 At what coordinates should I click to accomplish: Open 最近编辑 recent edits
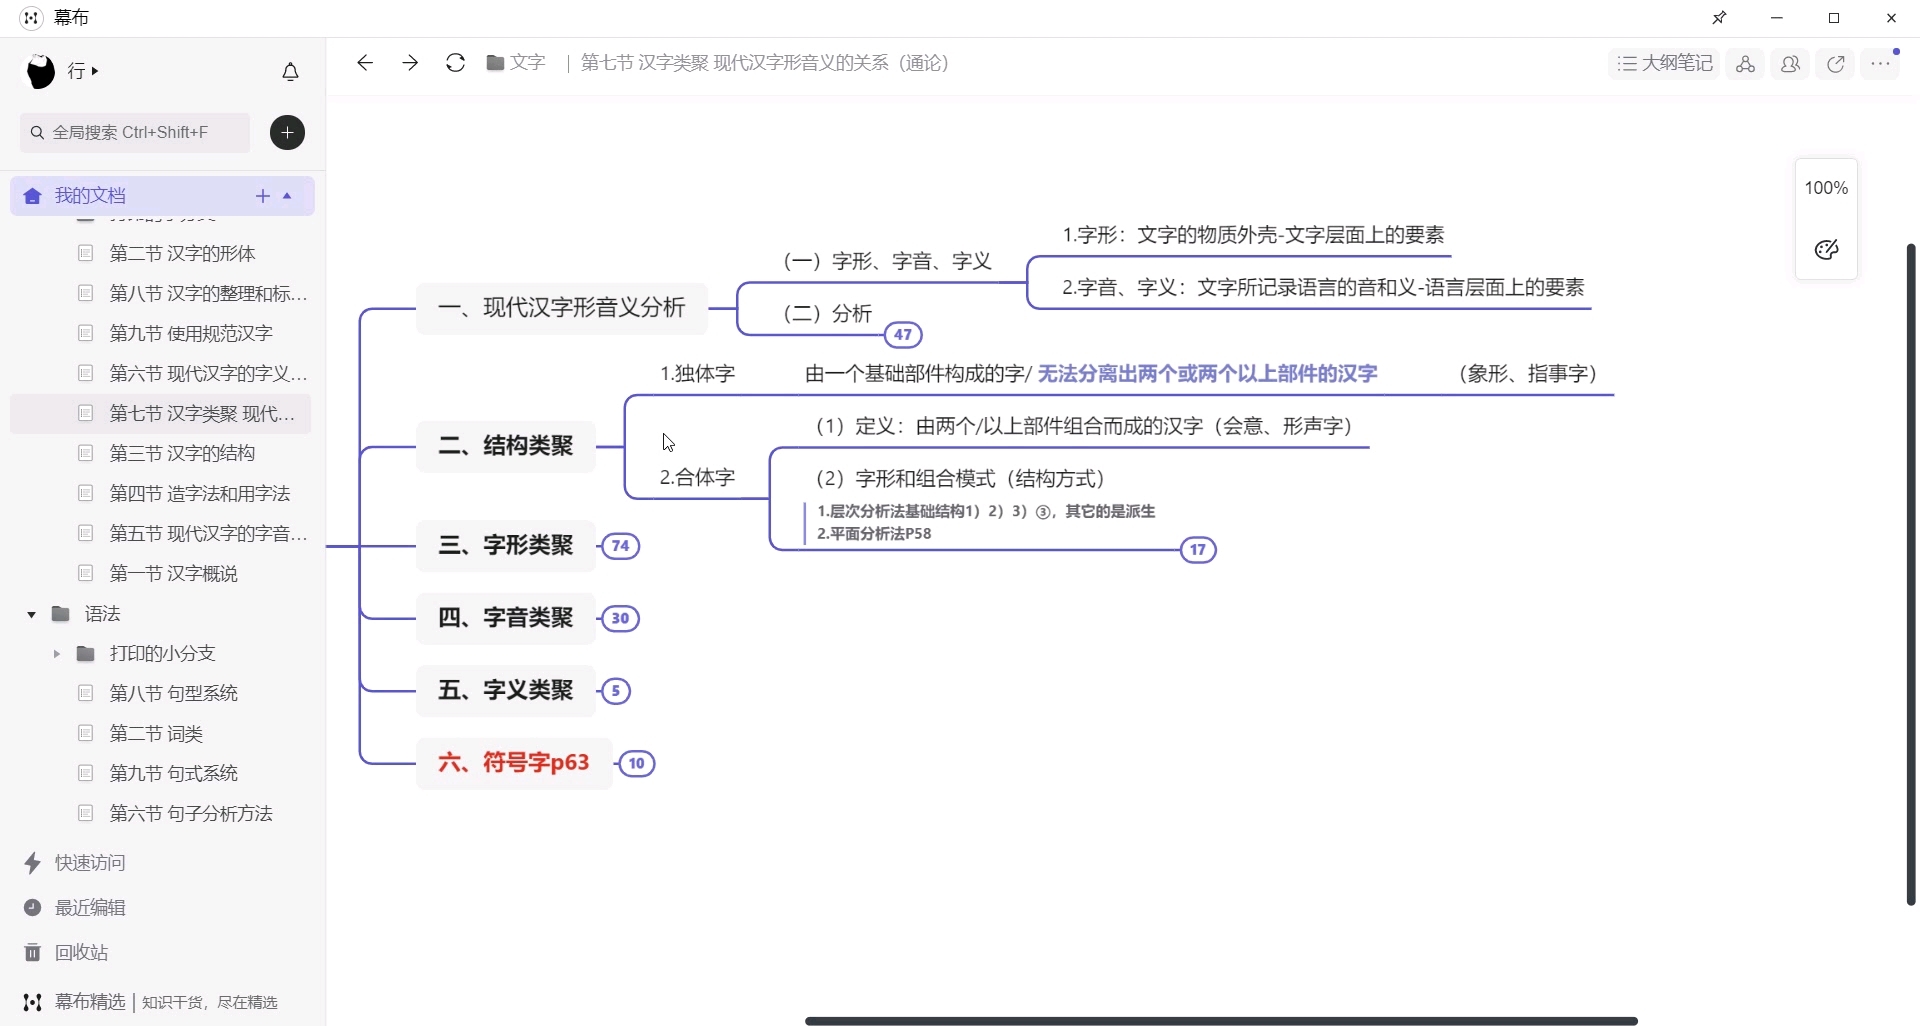75,908
